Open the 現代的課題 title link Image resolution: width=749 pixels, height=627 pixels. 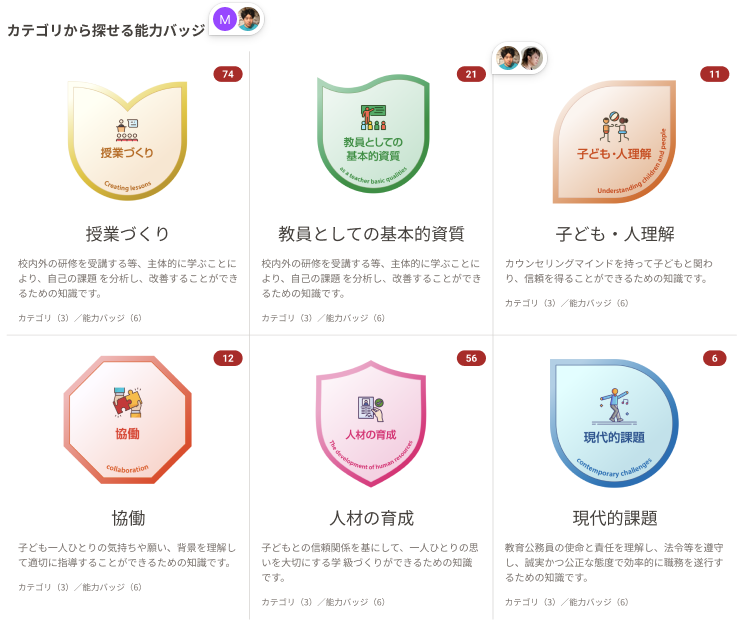coord(615,518)
